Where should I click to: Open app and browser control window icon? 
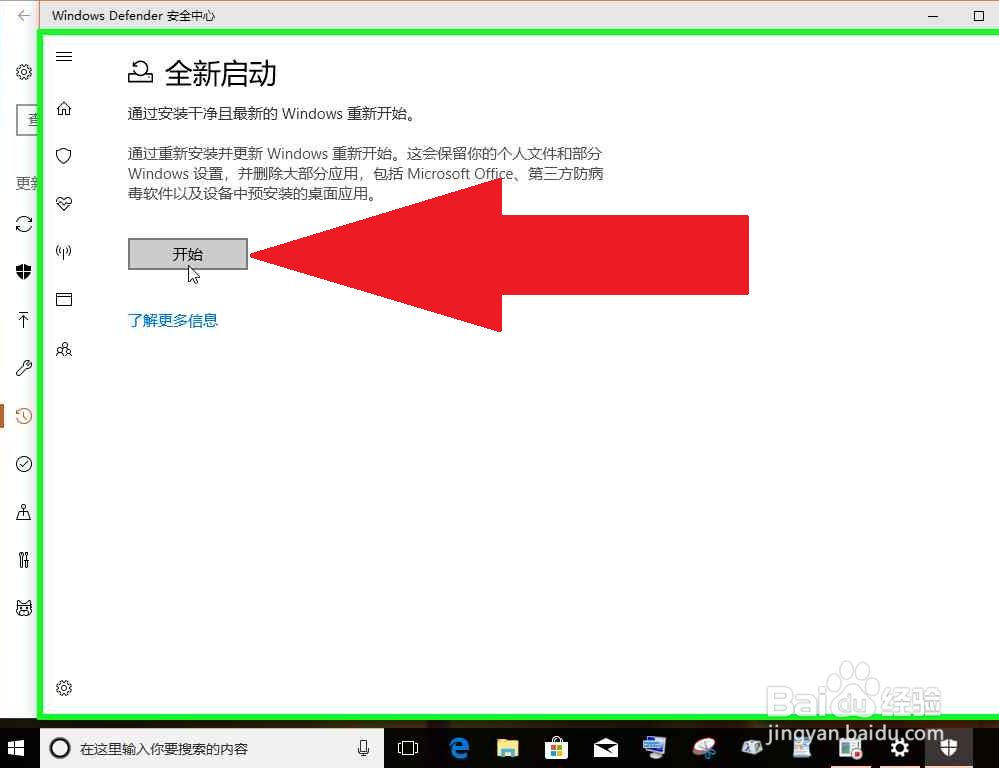[64, 300]
